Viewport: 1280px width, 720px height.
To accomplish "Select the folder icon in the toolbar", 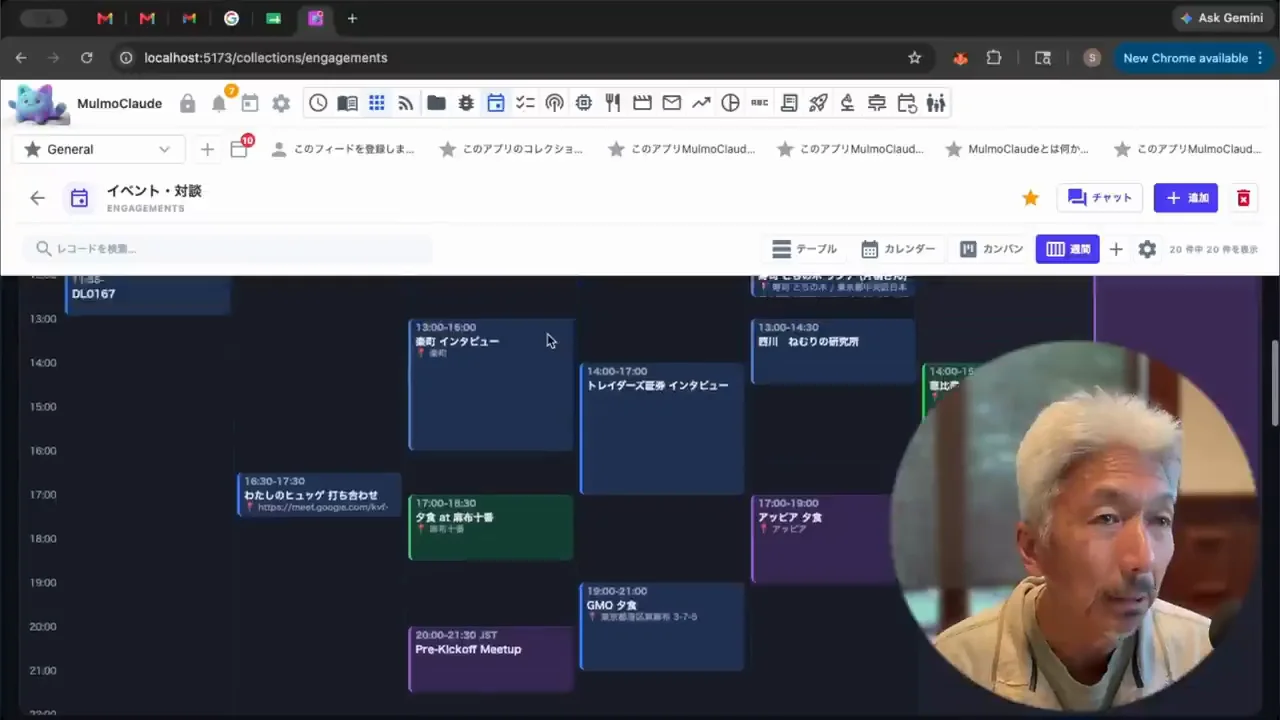I will coord(436,103).
